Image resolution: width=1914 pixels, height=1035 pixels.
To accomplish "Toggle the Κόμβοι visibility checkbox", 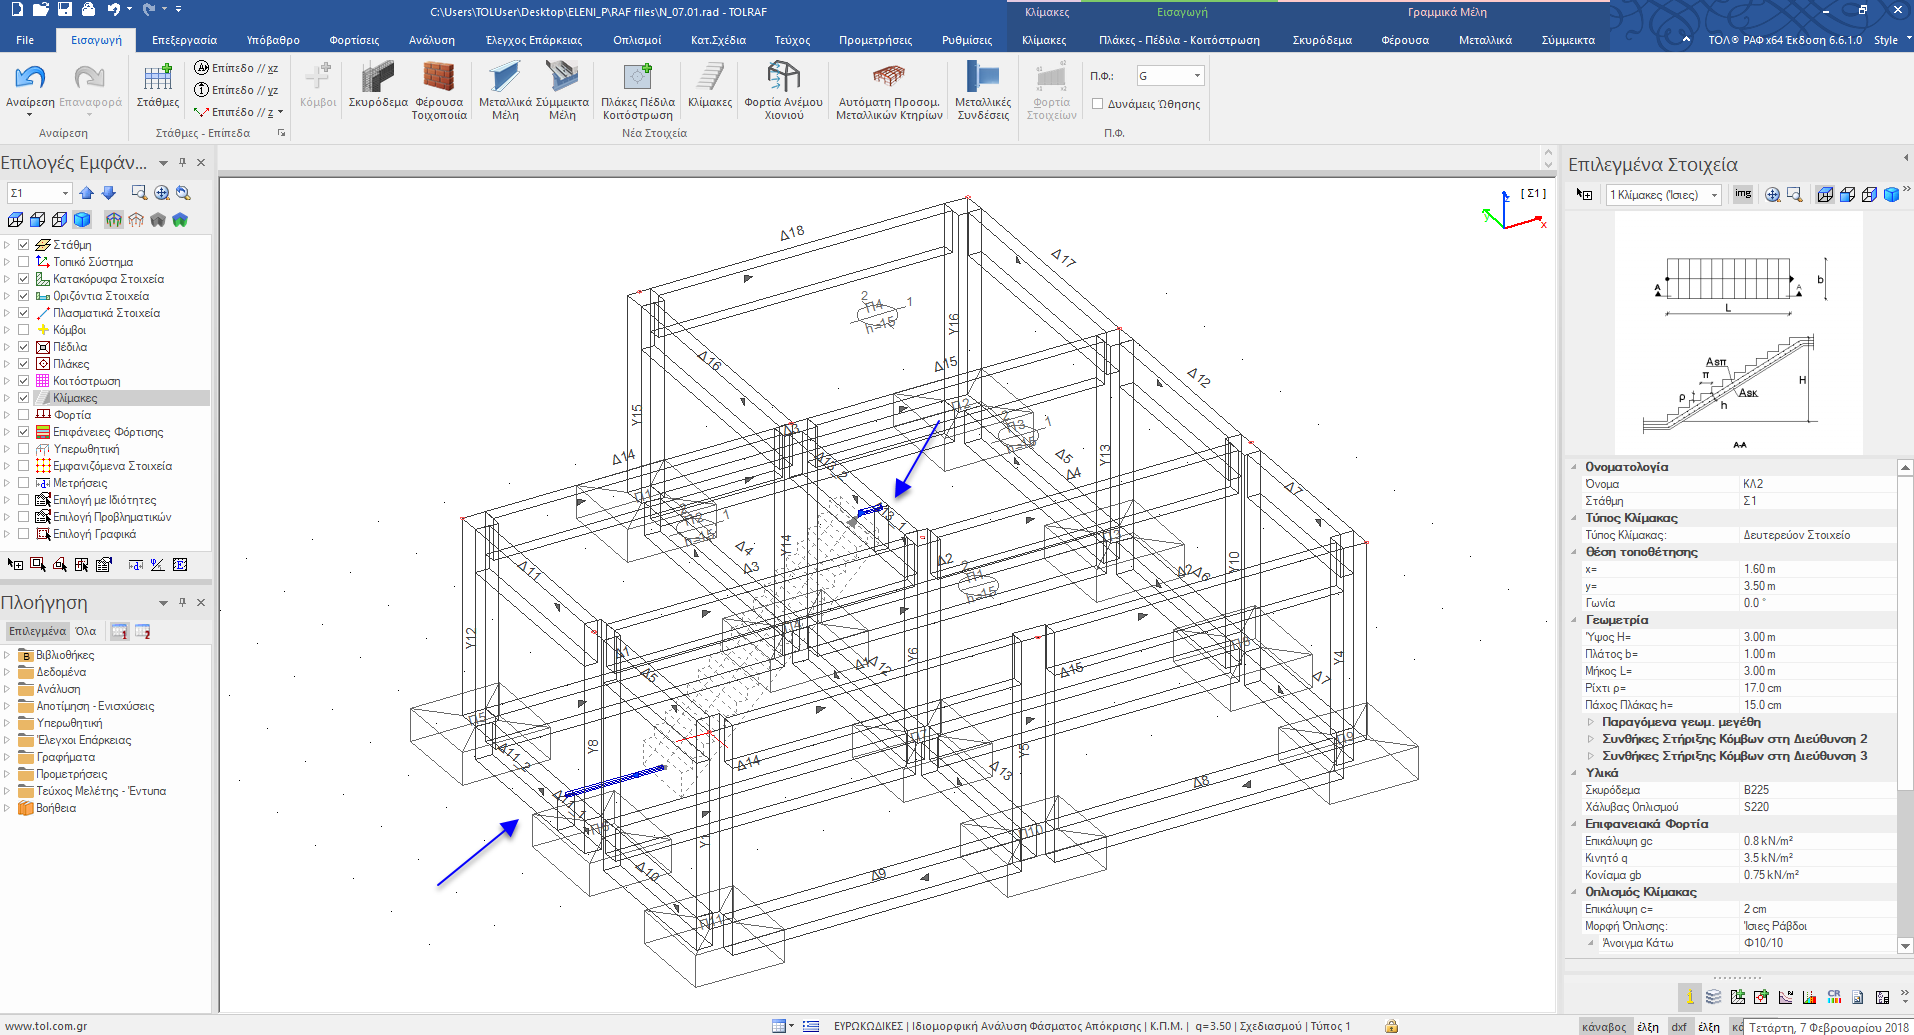I will [x=23, y=330].
